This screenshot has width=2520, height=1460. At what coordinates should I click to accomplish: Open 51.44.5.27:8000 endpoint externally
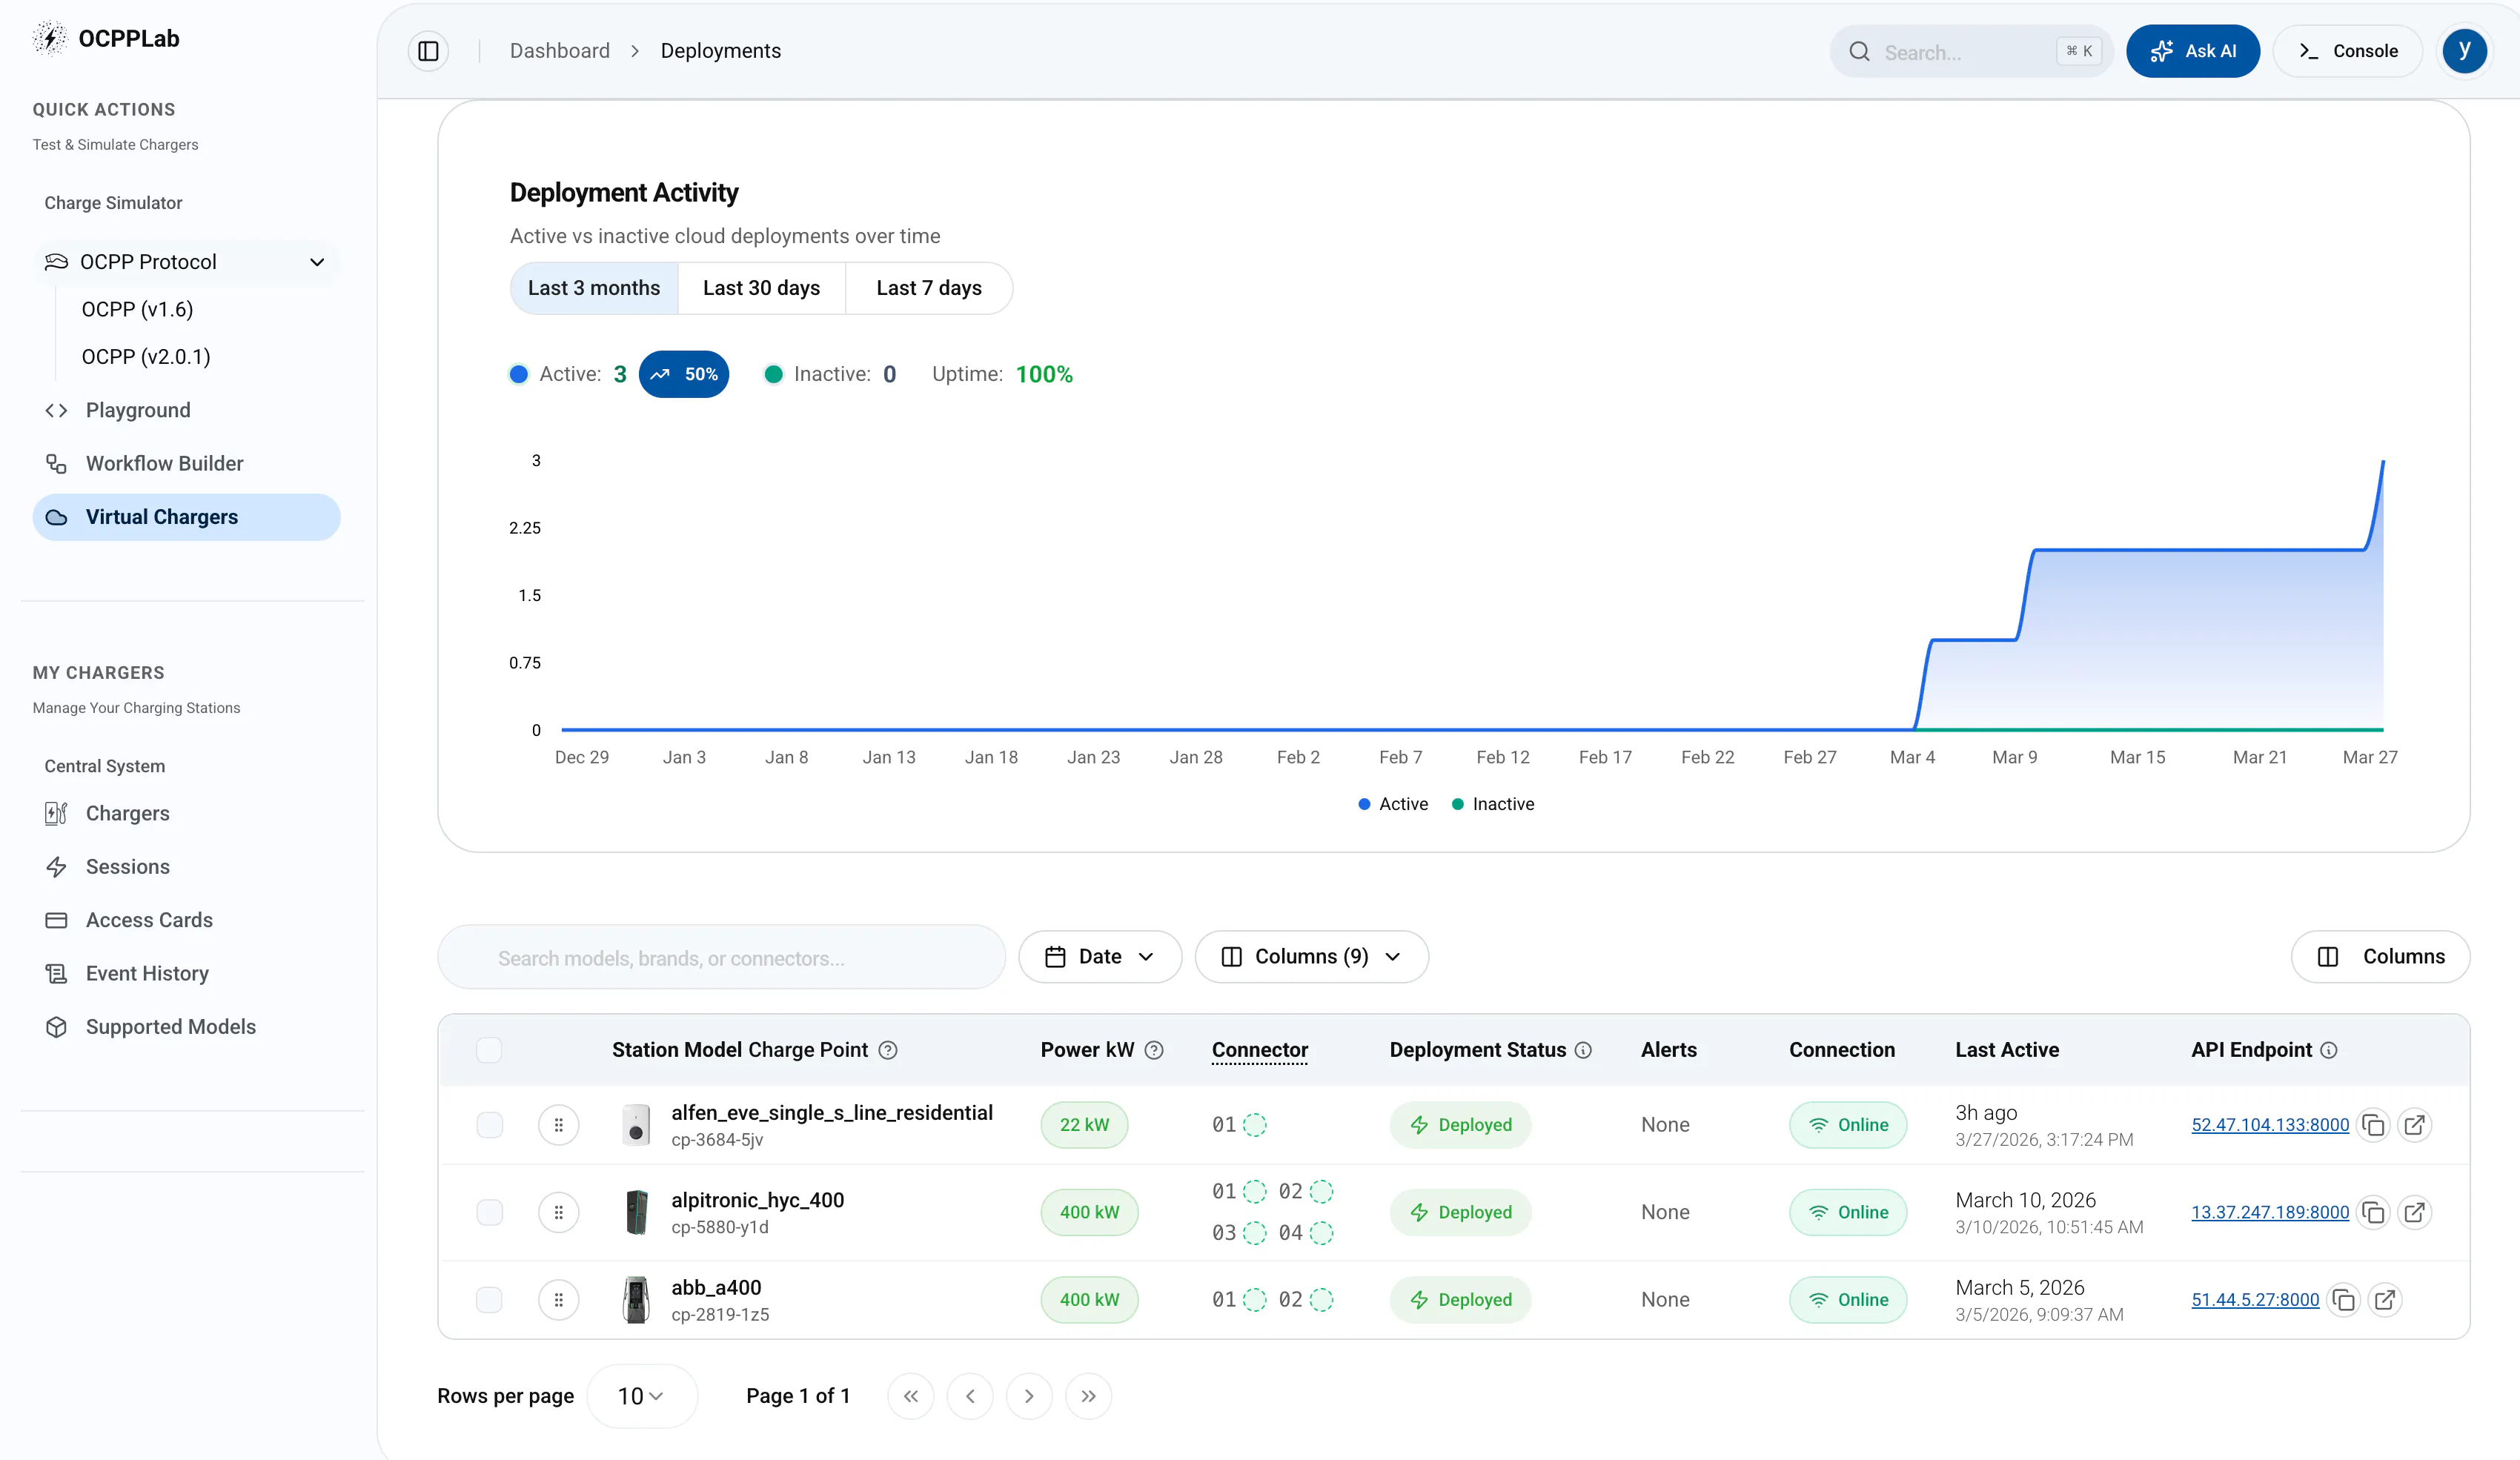point(2385,1300)
